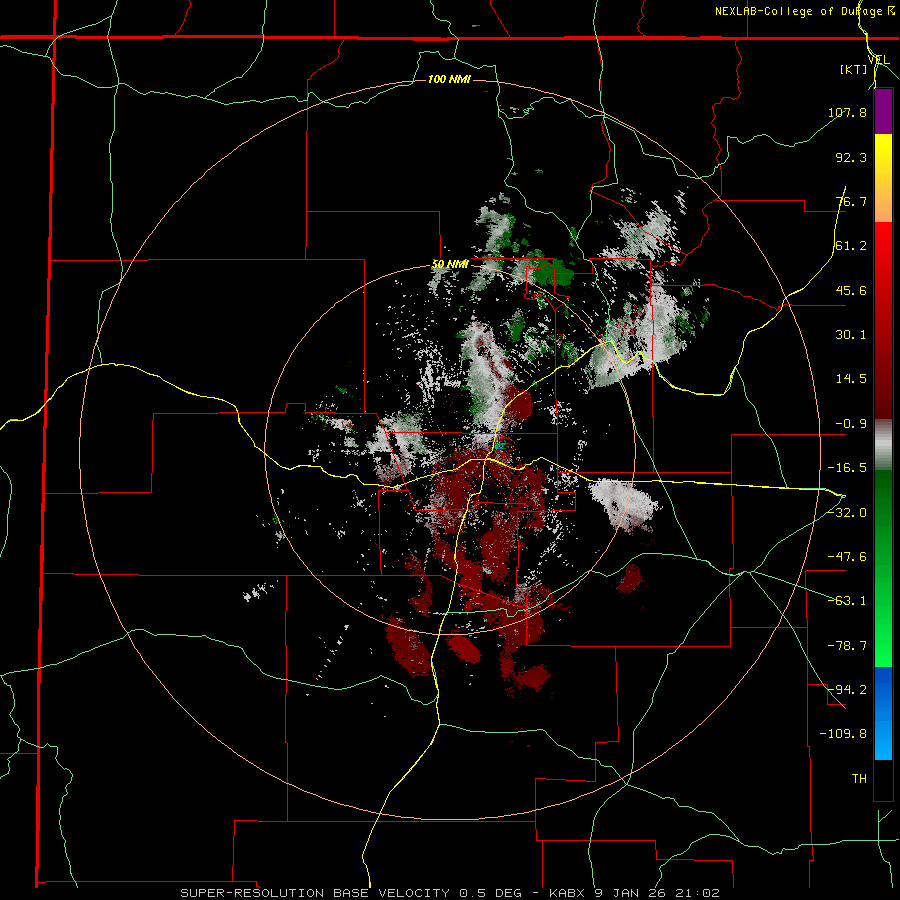900x900 pixels.
Task: Select the 45.6 scale value
Action: point(851,290)
